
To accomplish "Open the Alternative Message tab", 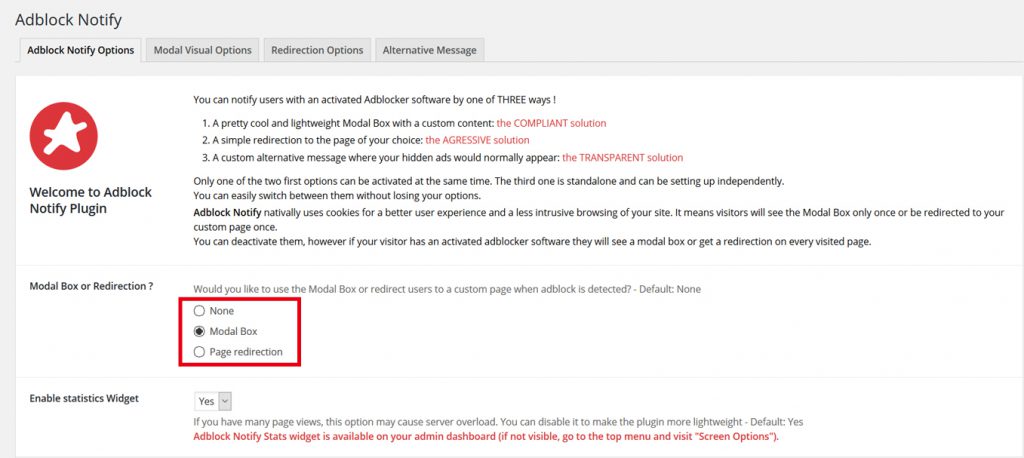I will click(430, 50).
